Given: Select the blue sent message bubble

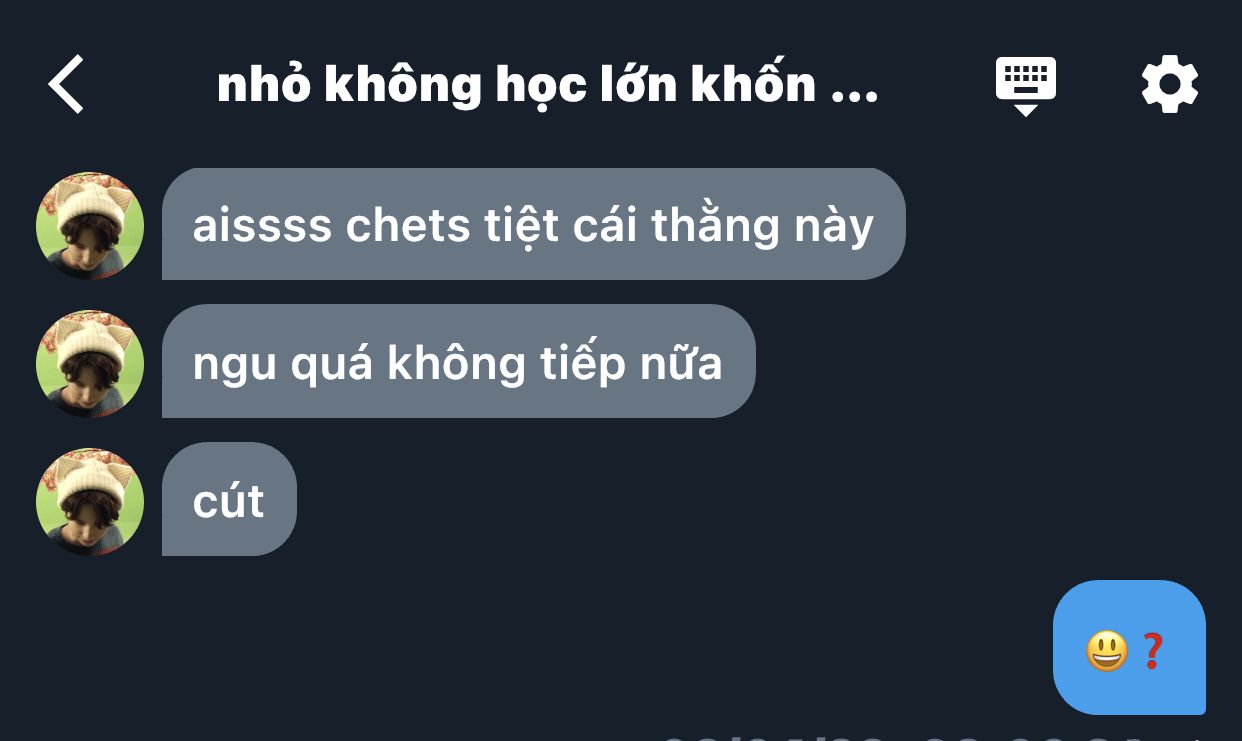Looking at the screenshot, I should pos(1129,648).
